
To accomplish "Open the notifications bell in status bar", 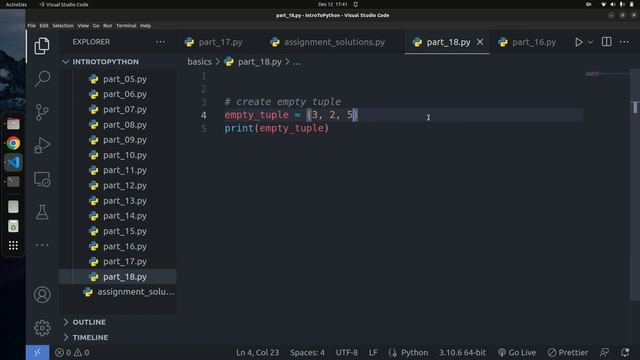I will tap(624, 352).
